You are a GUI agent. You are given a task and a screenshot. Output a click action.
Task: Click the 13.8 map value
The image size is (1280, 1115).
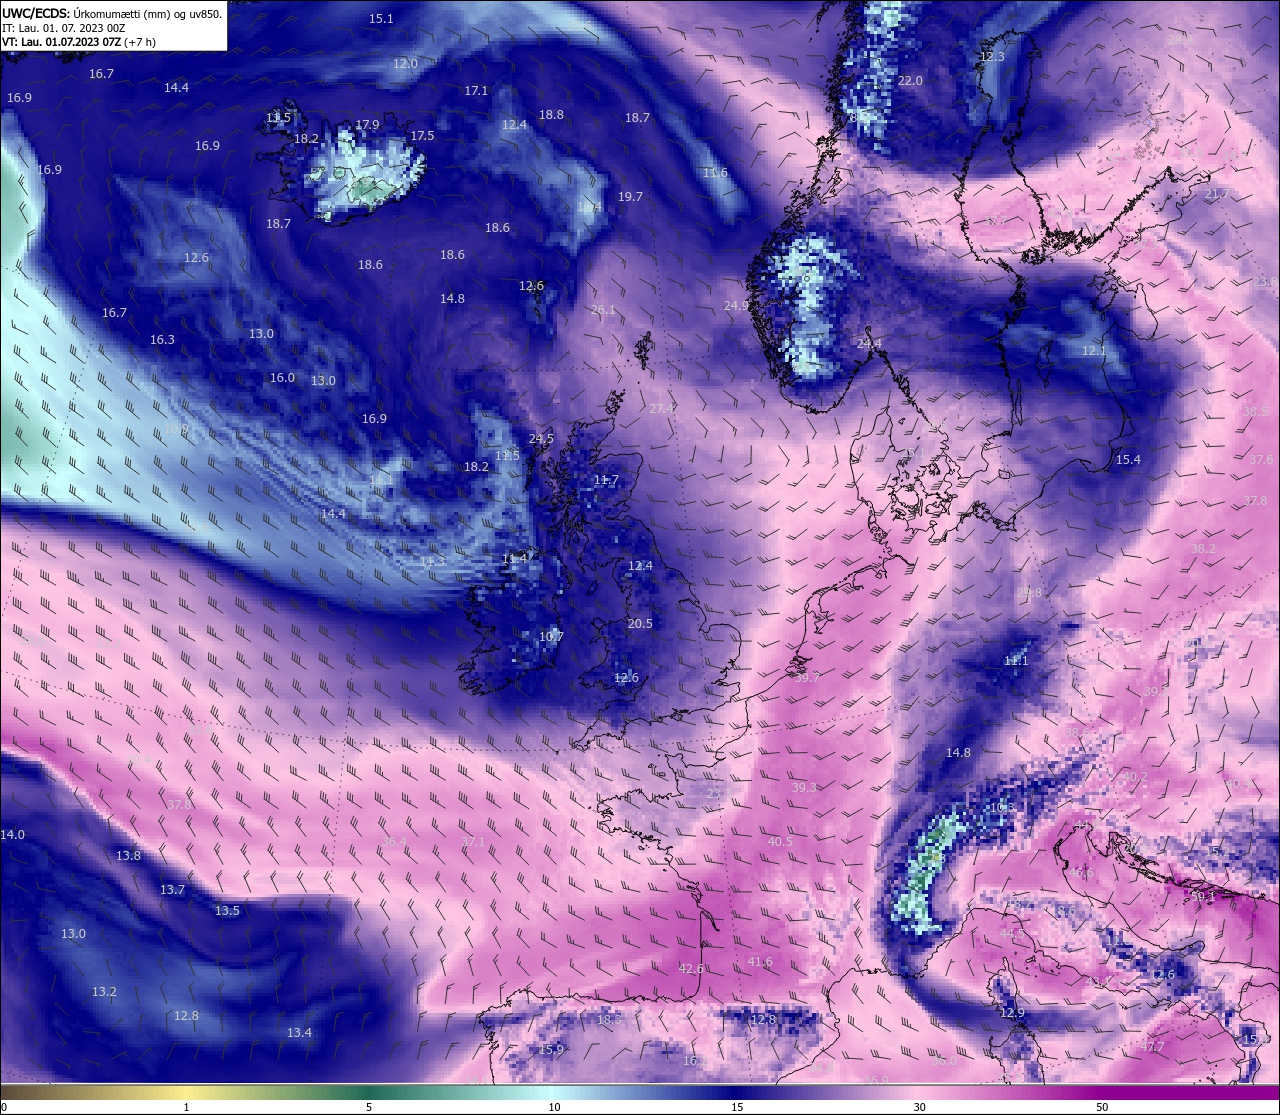point(128,856)
